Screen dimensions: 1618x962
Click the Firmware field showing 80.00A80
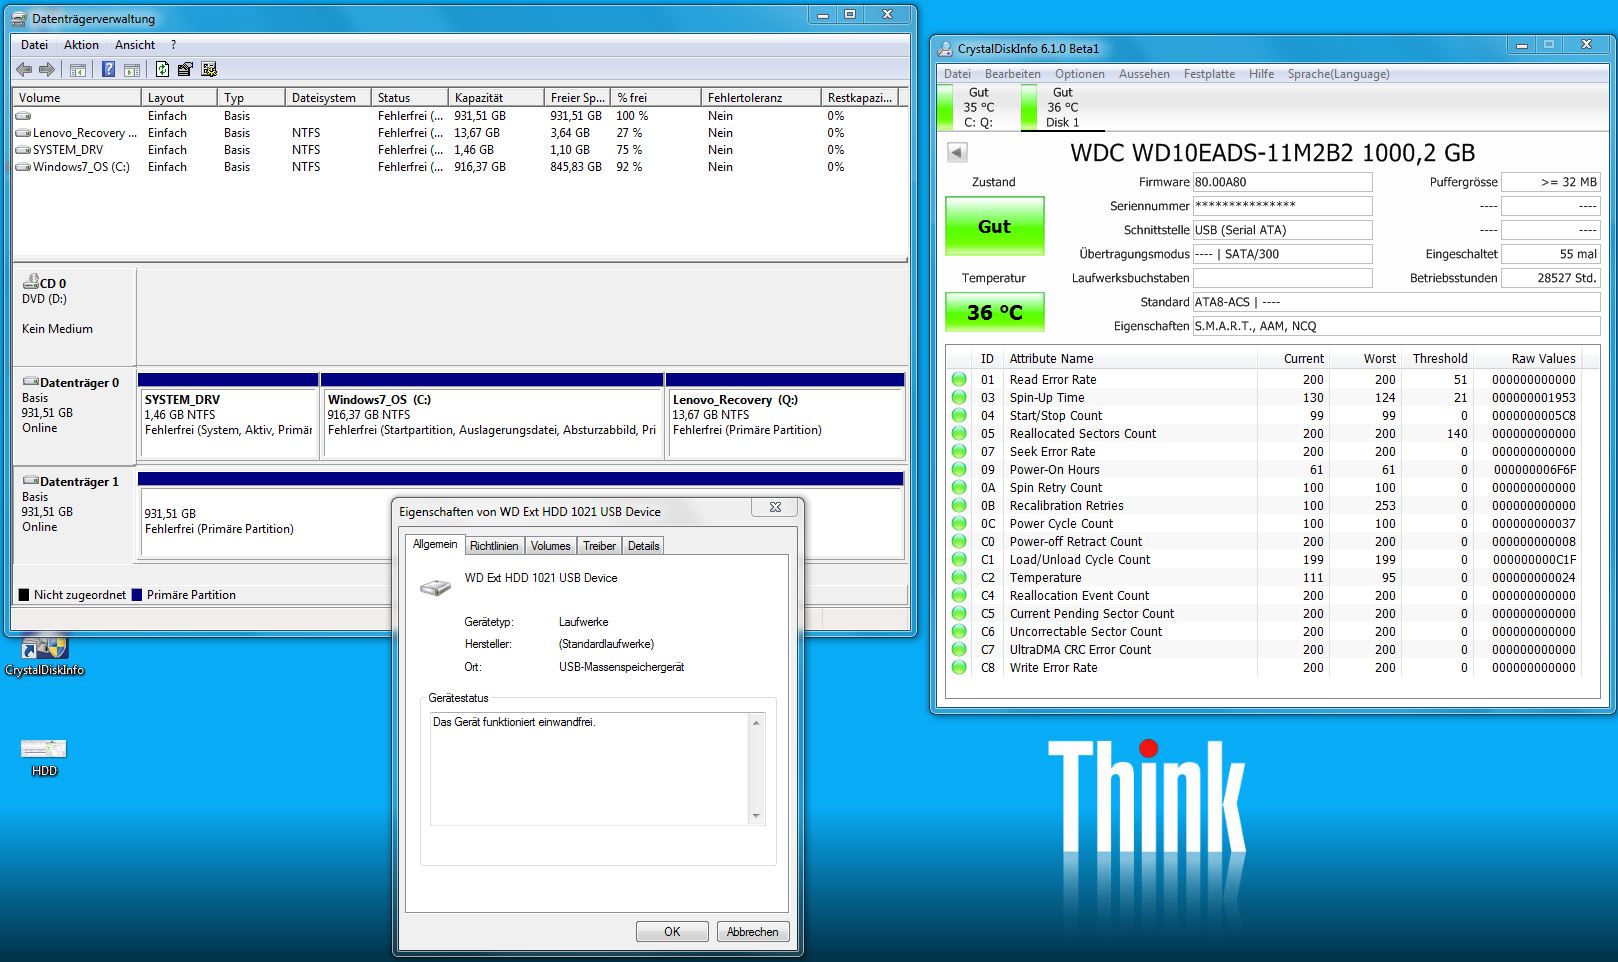tap(1282, 182)
